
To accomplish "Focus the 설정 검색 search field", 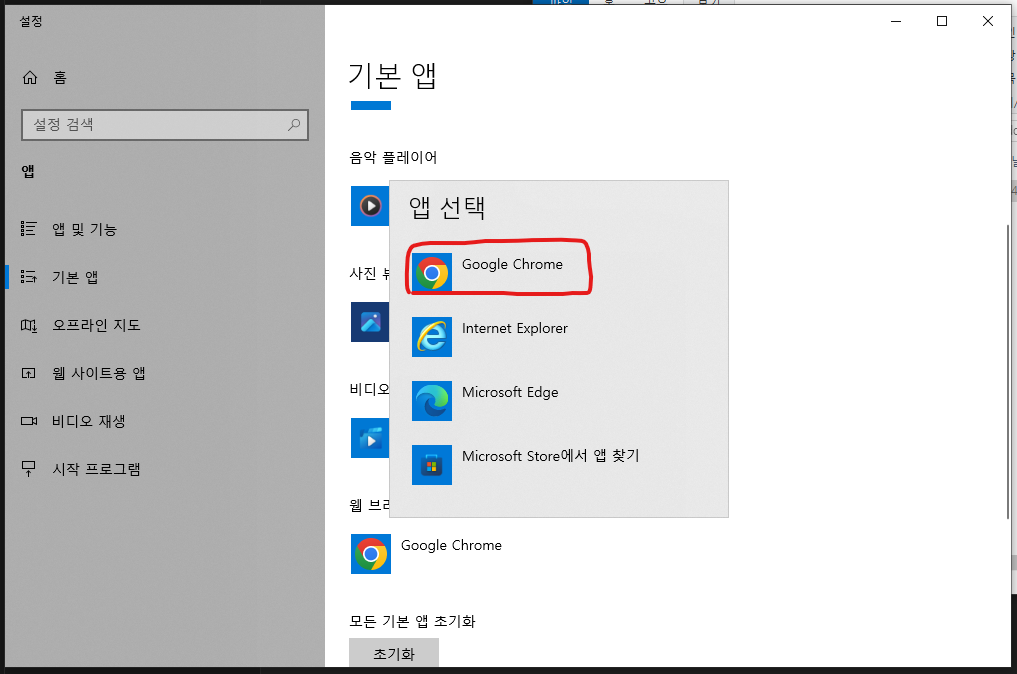I will [x=165, y=125].
